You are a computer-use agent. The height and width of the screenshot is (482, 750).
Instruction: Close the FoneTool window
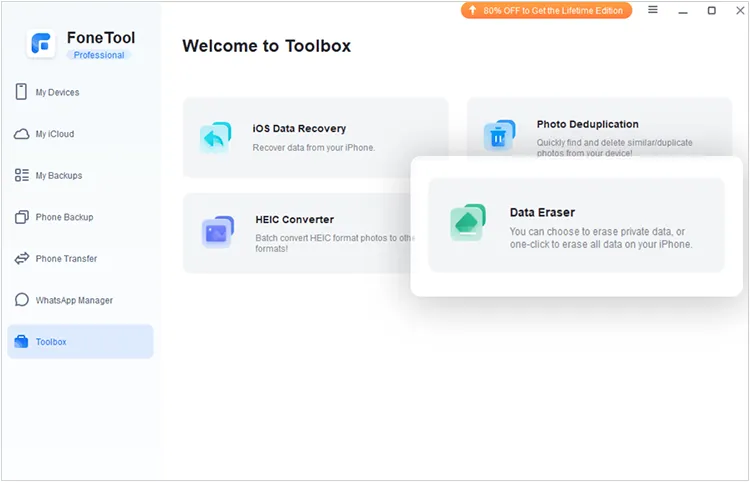pyautogui.click(x=740, y=10)
